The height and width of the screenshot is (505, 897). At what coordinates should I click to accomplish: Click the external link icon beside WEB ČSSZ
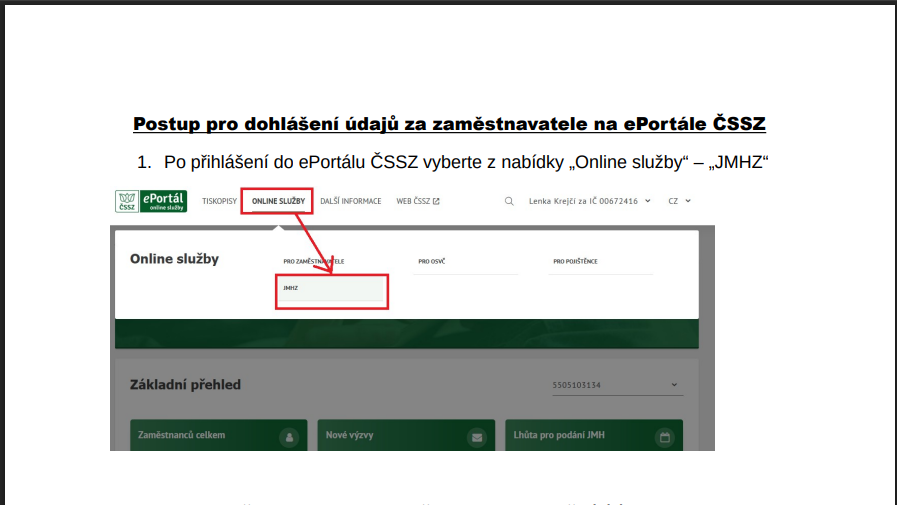point(436,201)
